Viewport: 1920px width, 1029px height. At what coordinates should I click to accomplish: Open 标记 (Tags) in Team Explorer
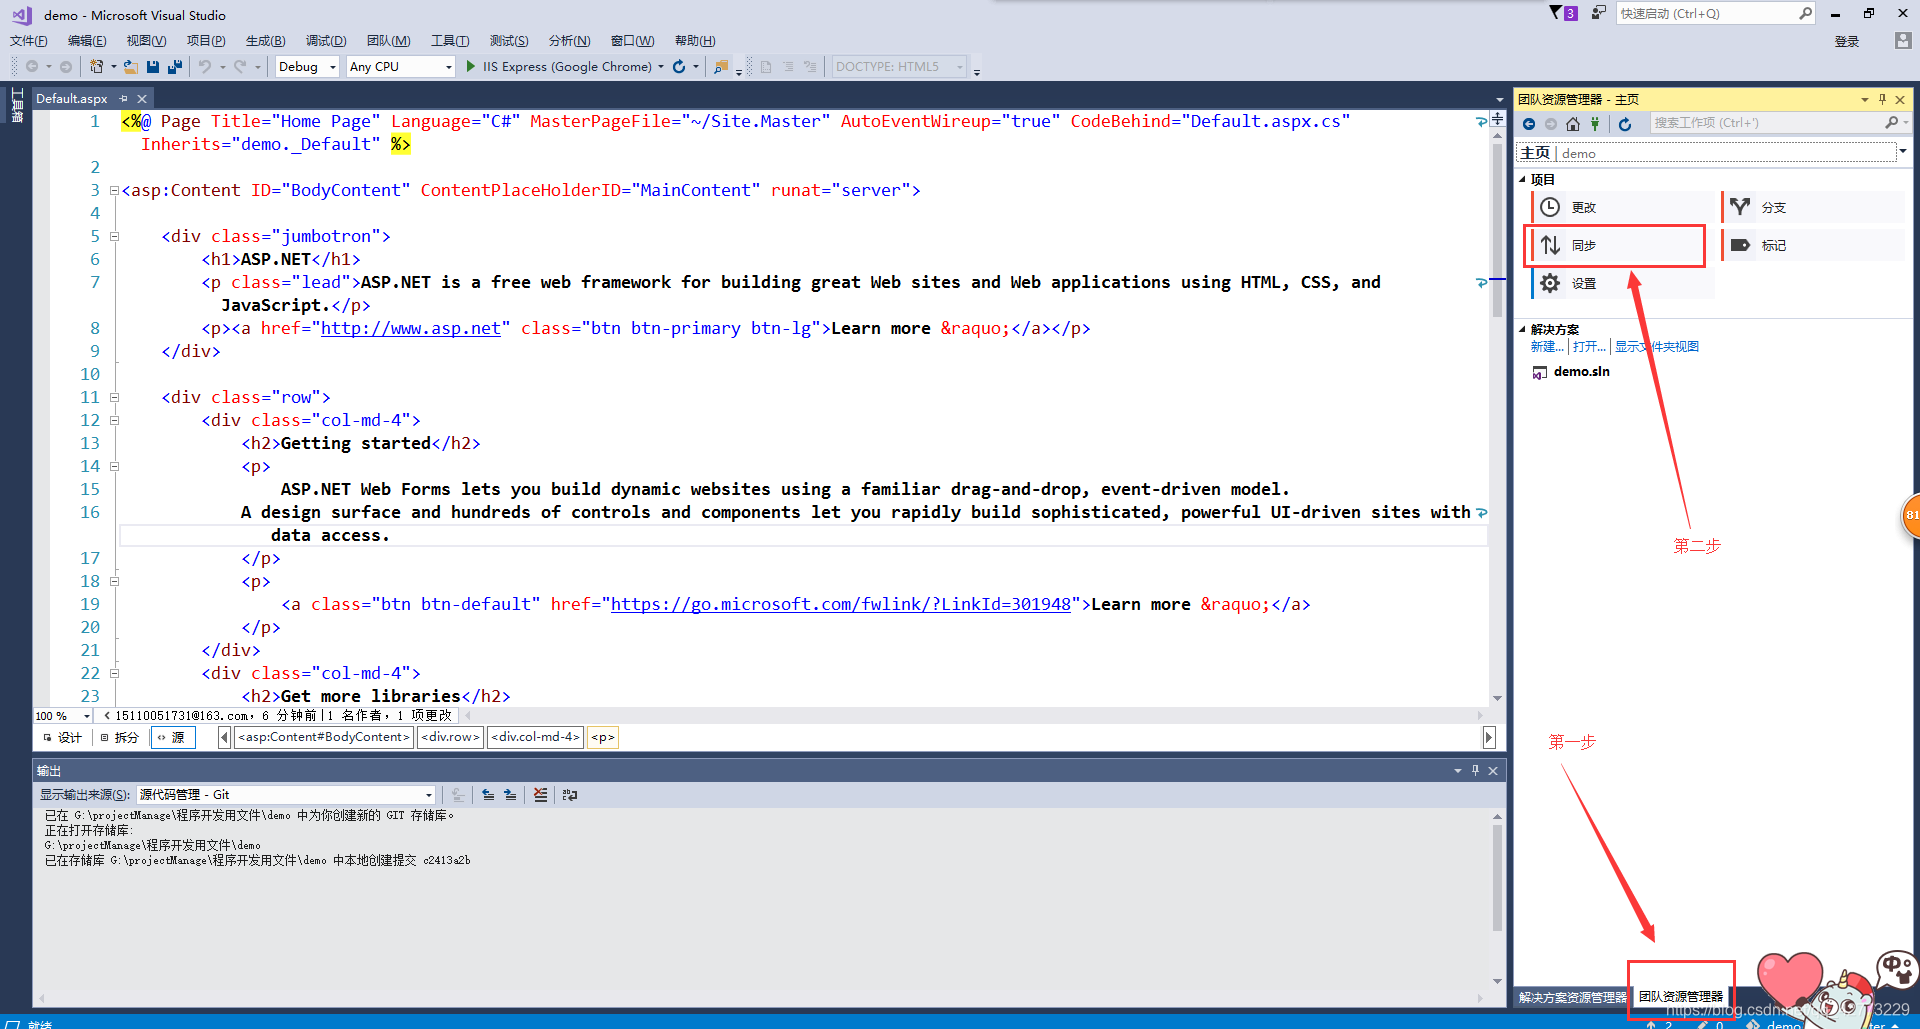coord(1813,245)
